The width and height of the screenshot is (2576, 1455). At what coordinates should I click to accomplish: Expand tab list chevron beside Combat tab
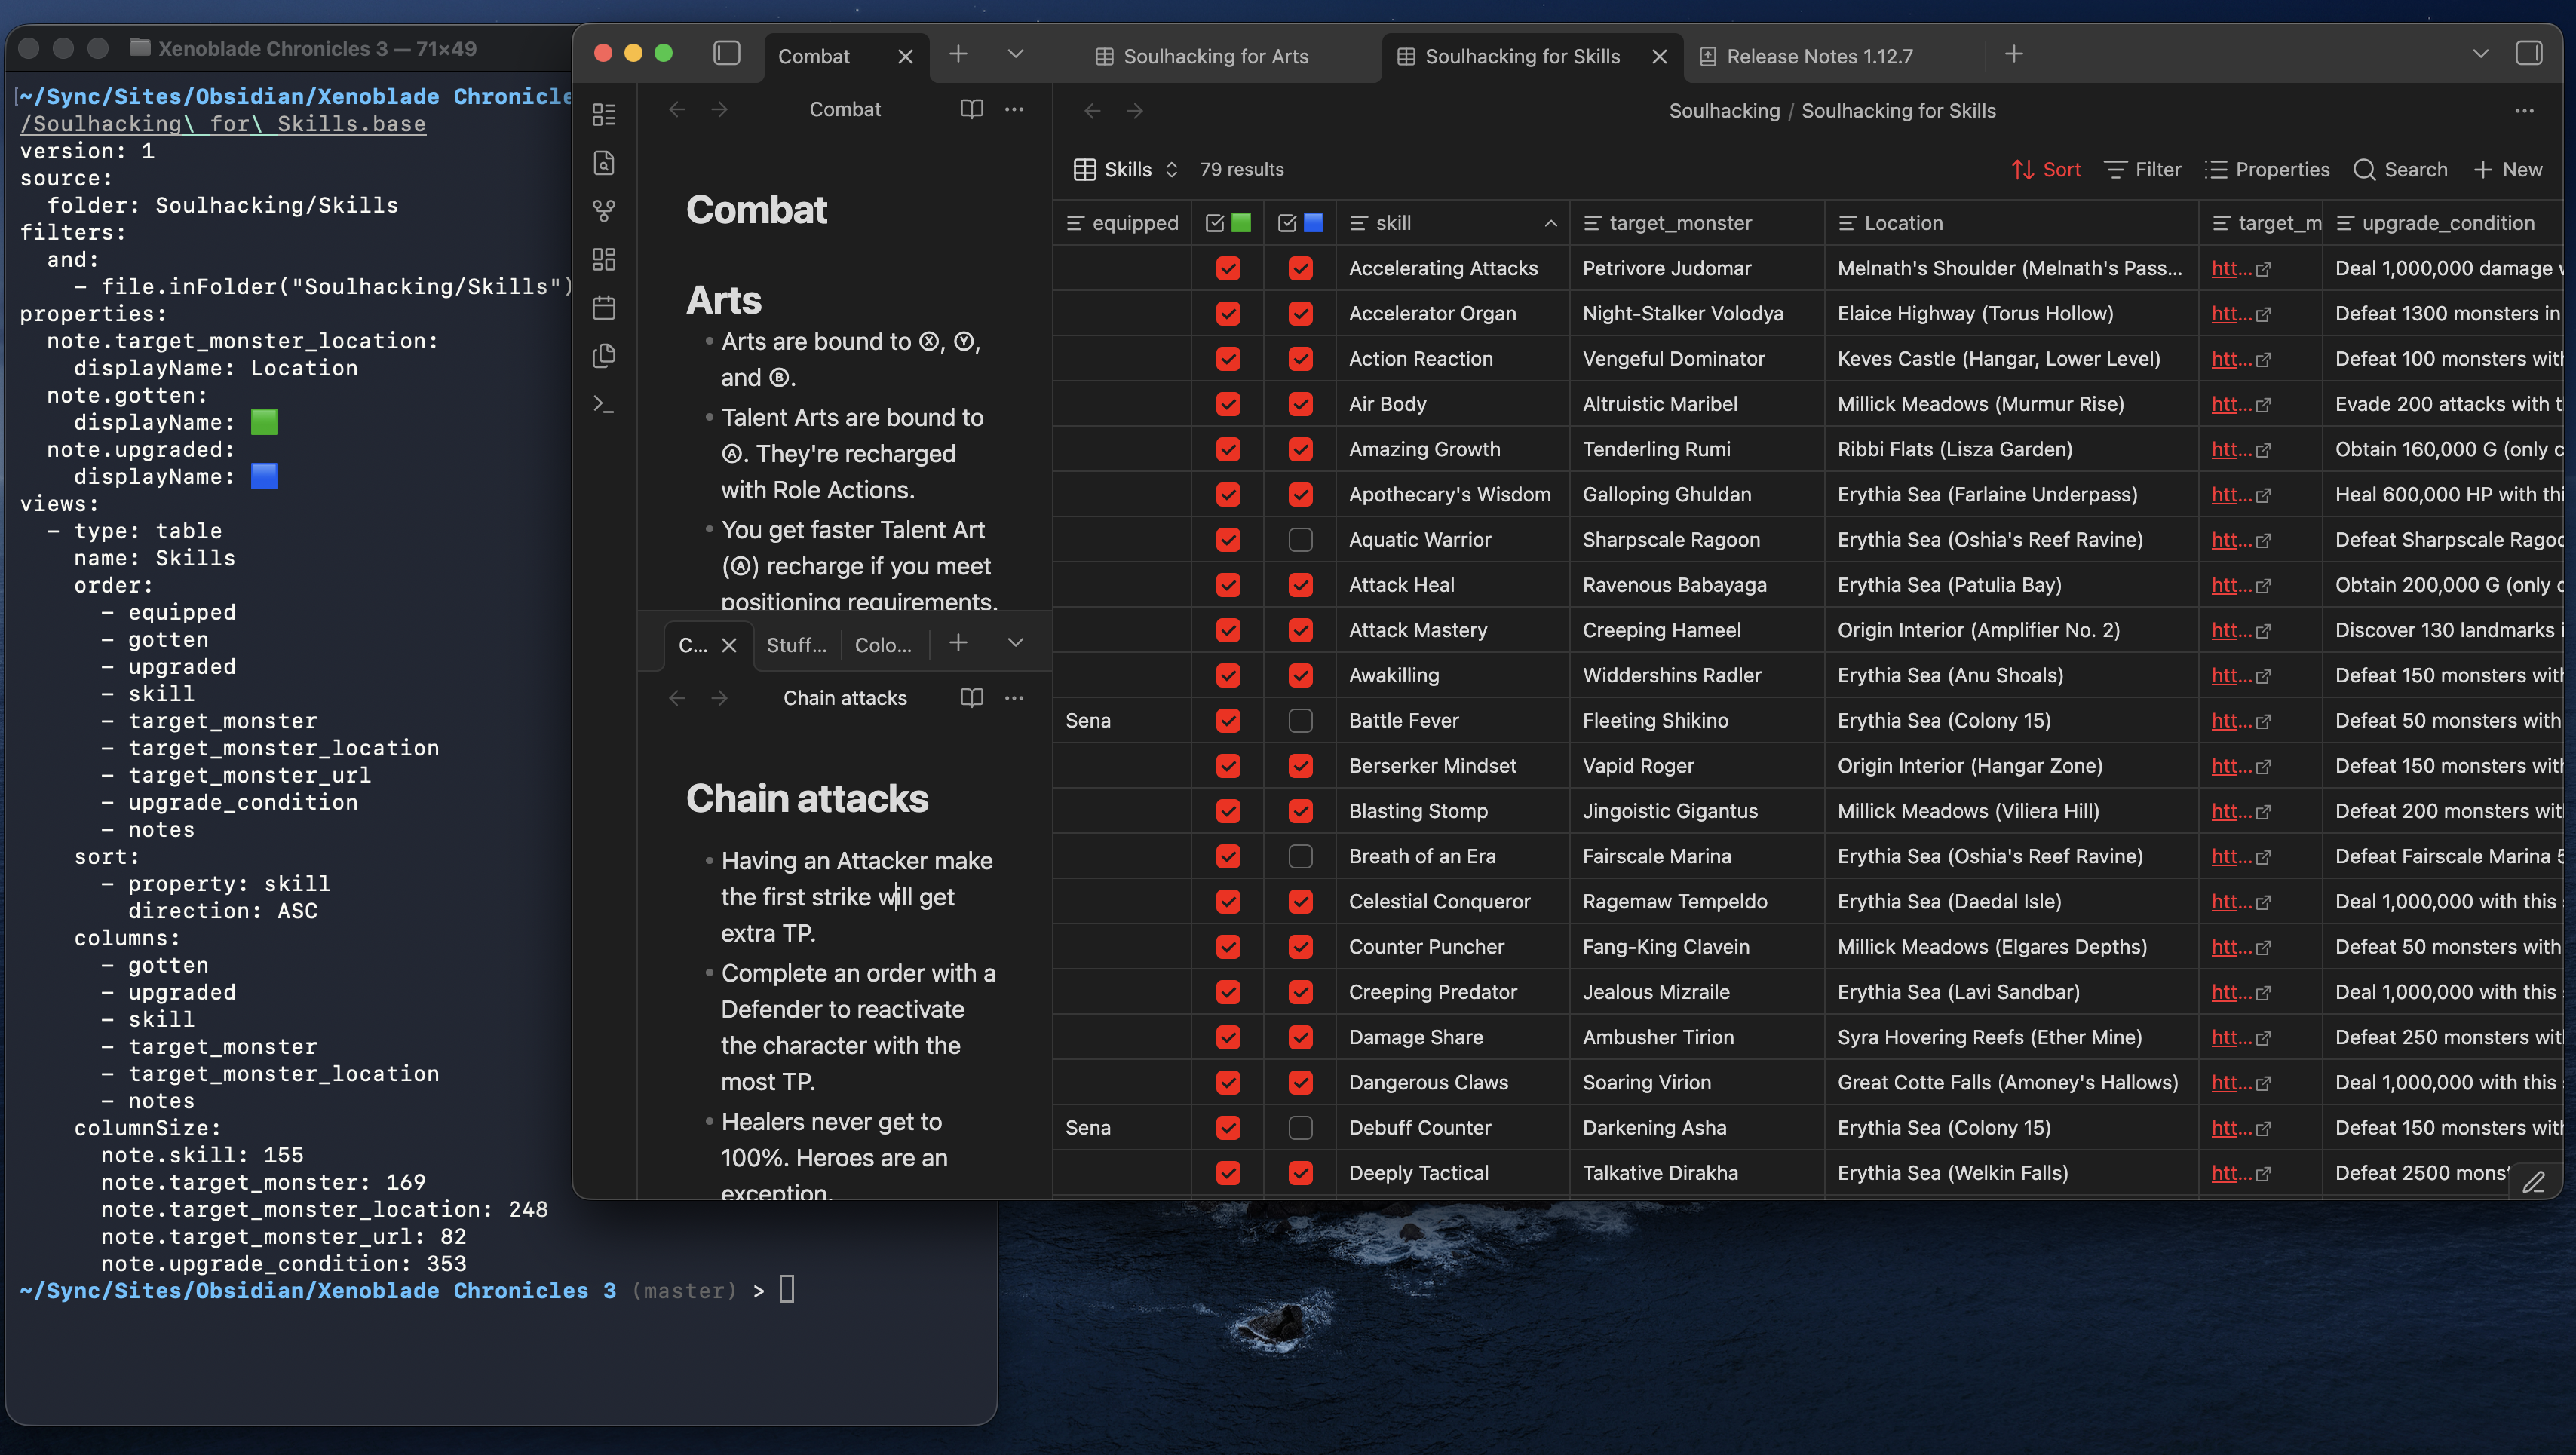point(1015,54)
